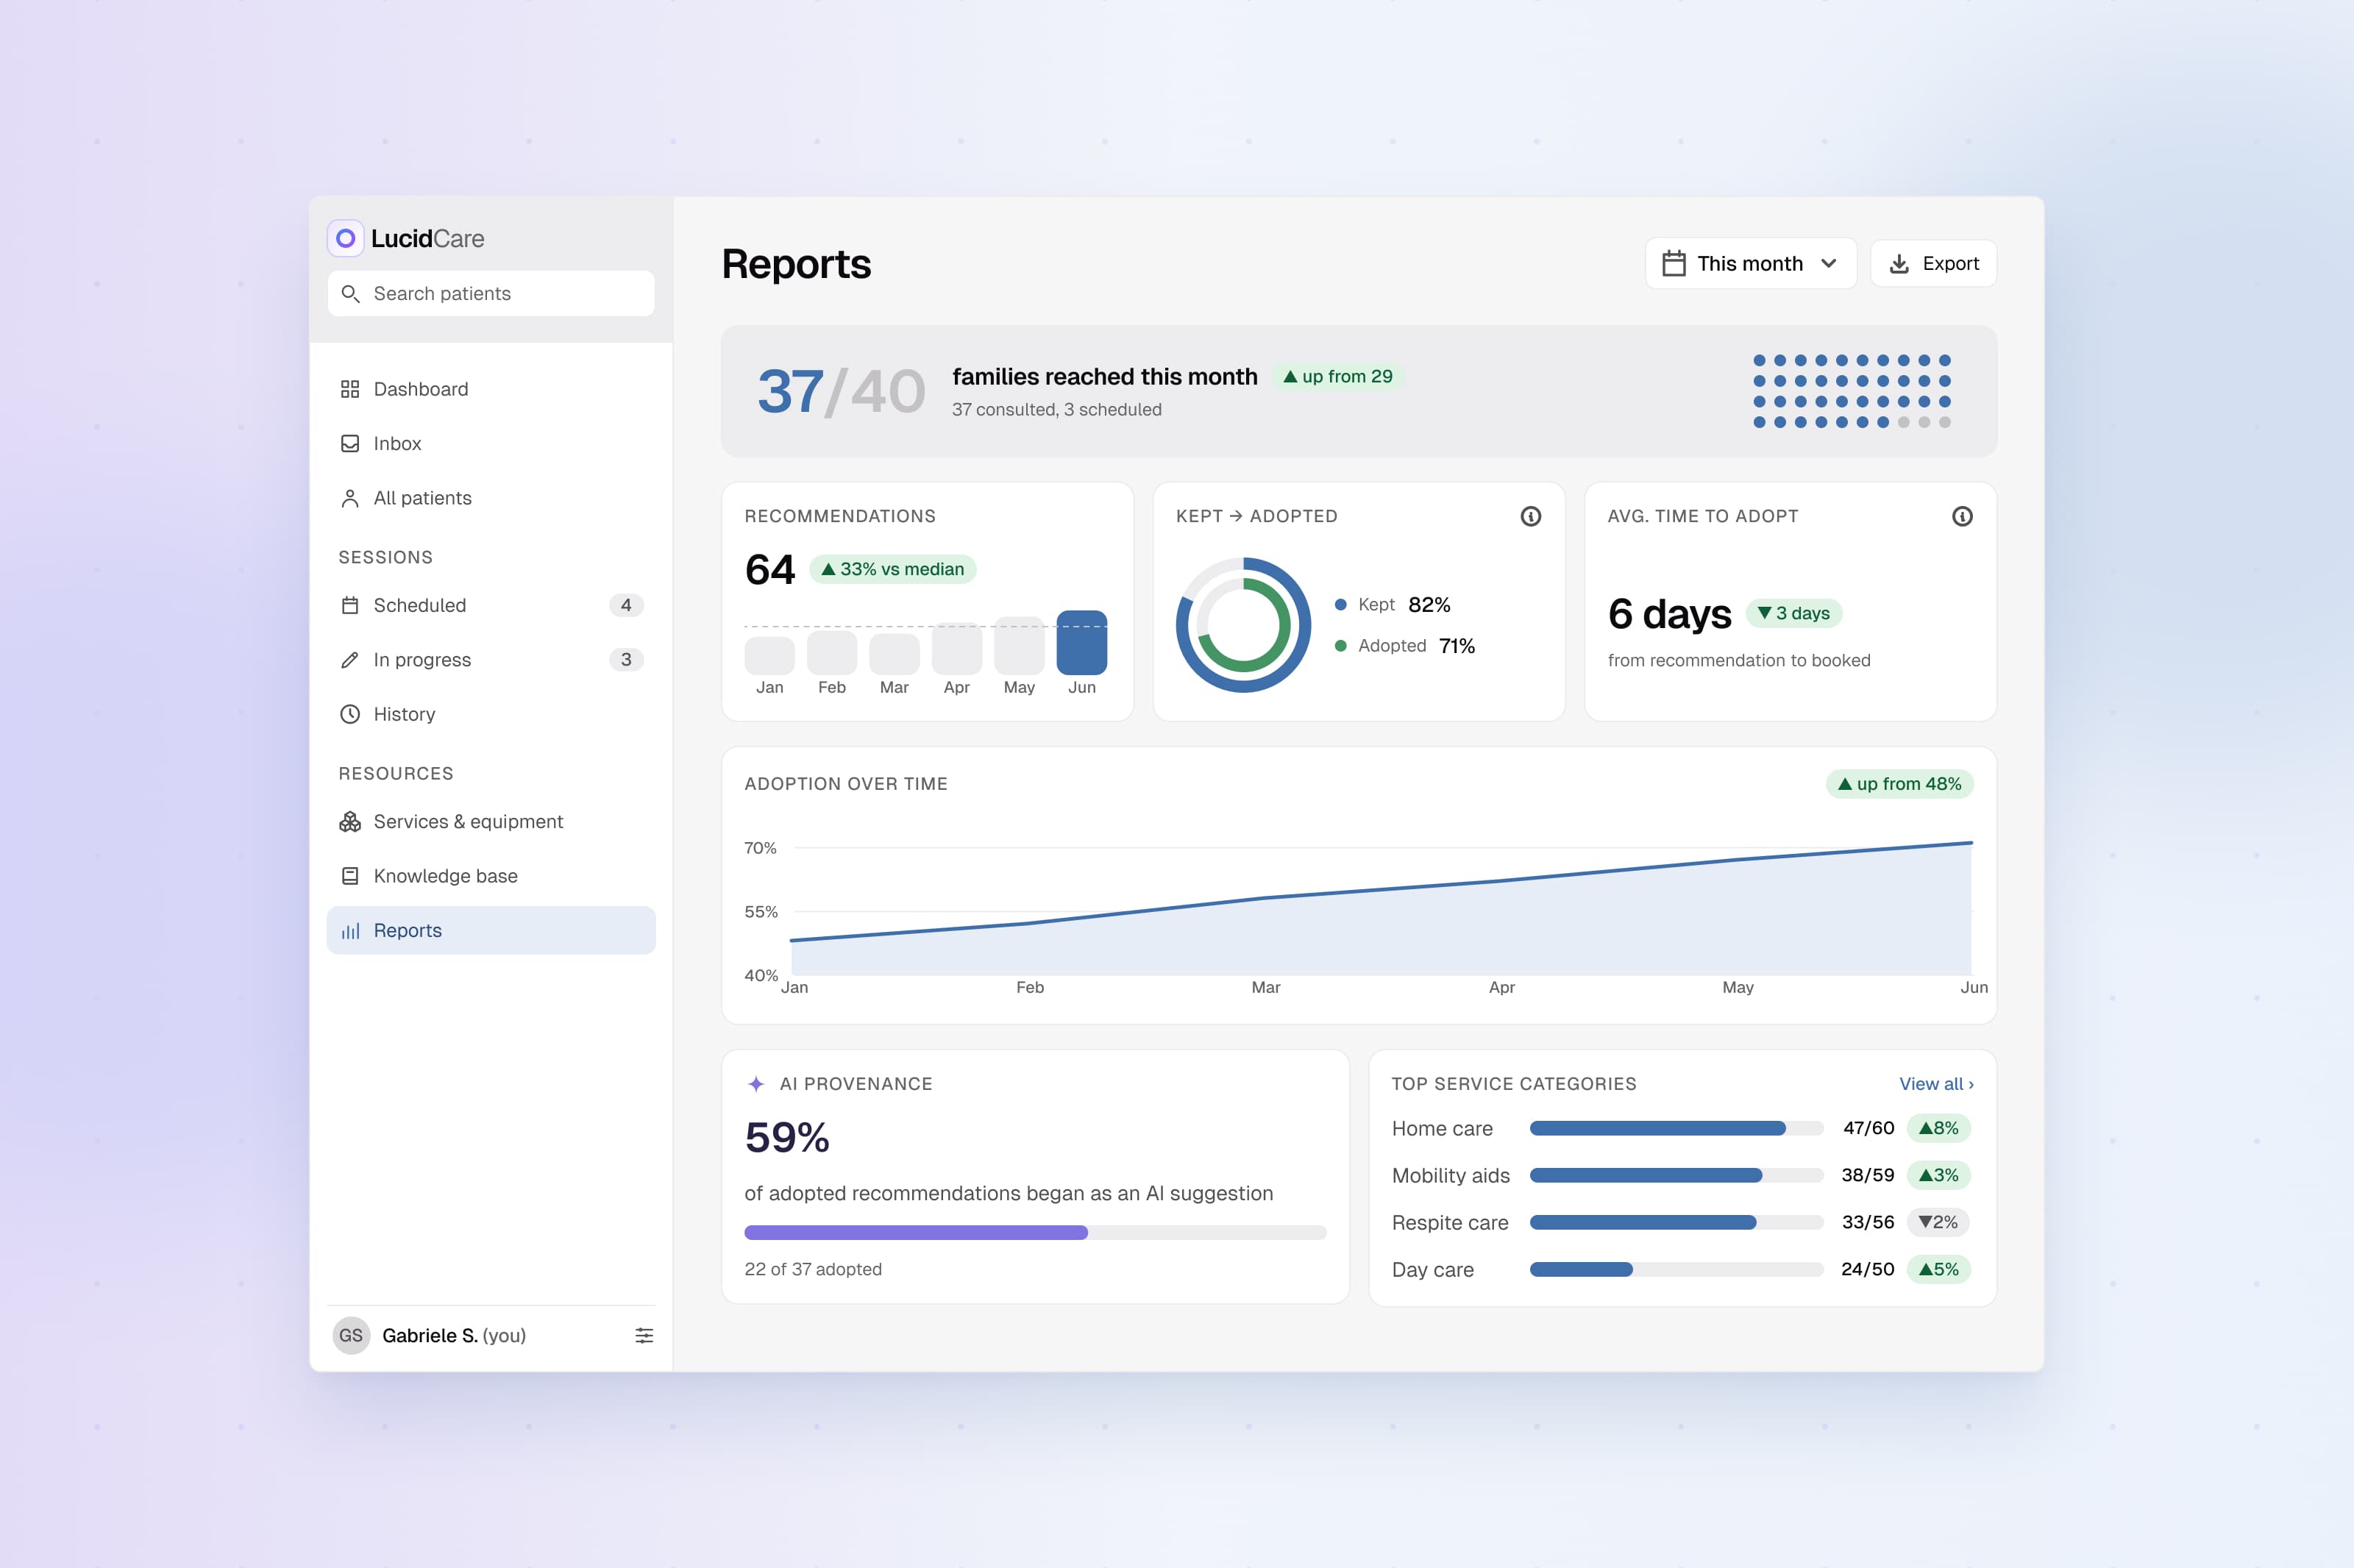Click the Adopted 71% legend entry
The width and height of the screenshot is (2354, 1568).
point(1405,646)
